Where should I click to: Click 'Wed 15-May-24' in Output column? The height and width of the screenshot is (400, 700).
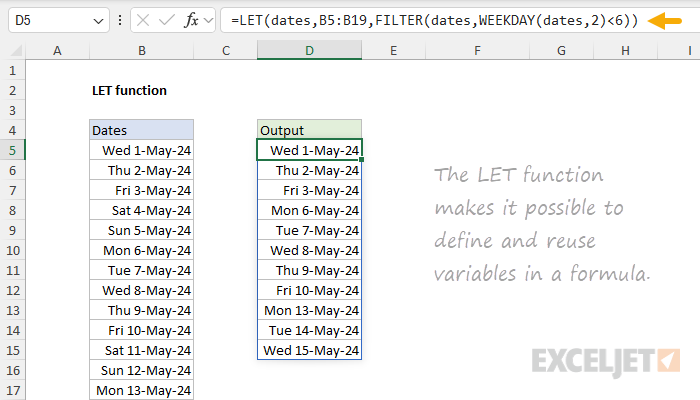point(309,350)
